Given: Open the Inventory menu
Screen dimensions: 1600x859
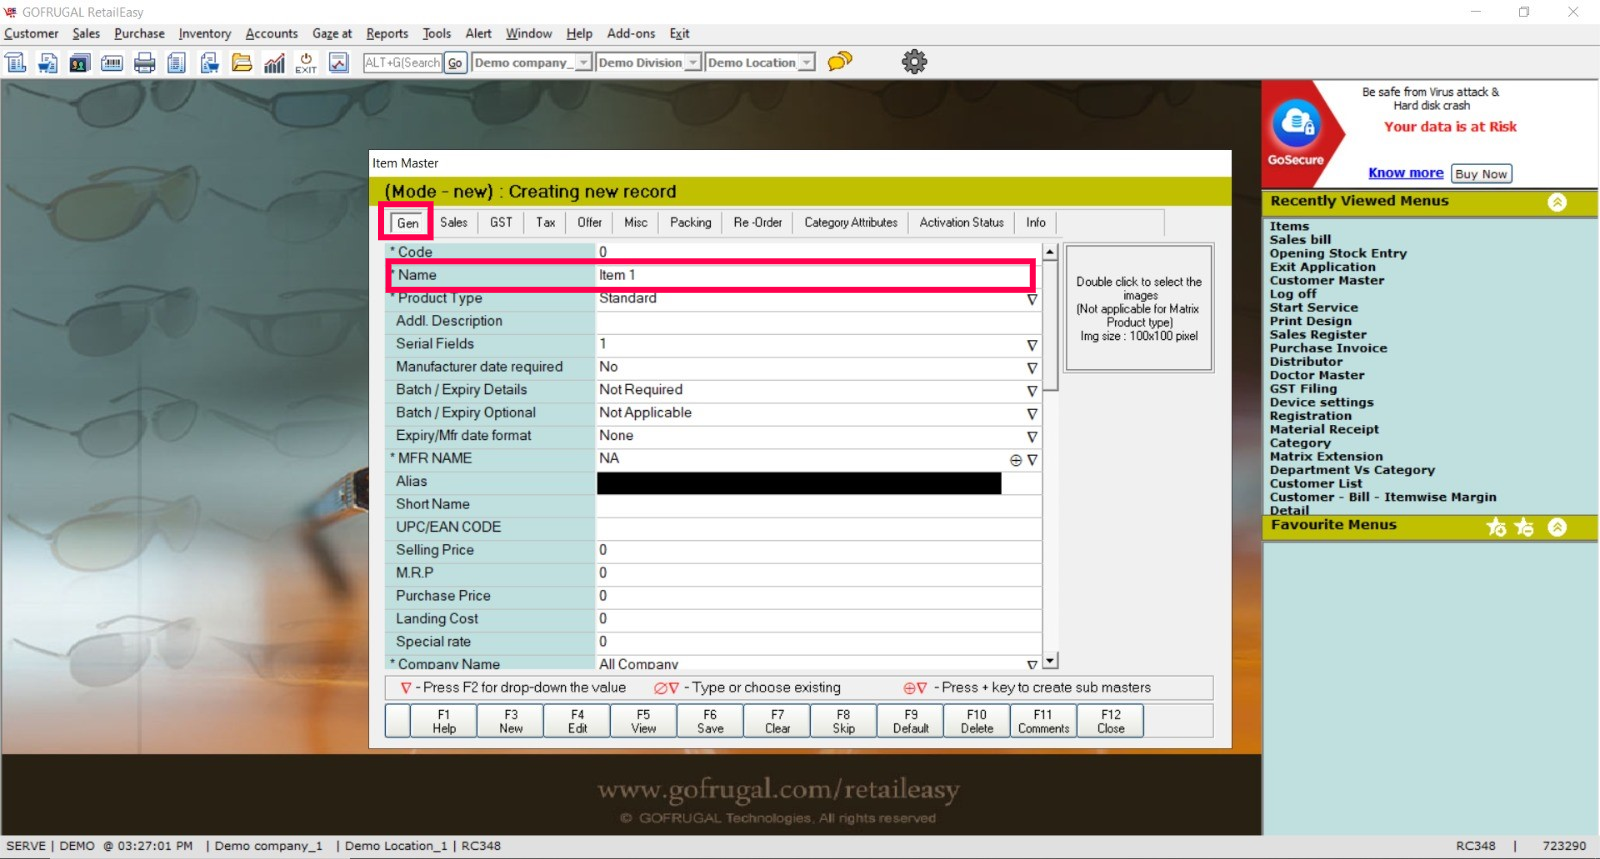Looking at the screenshot, I should [x=204, y=34].
